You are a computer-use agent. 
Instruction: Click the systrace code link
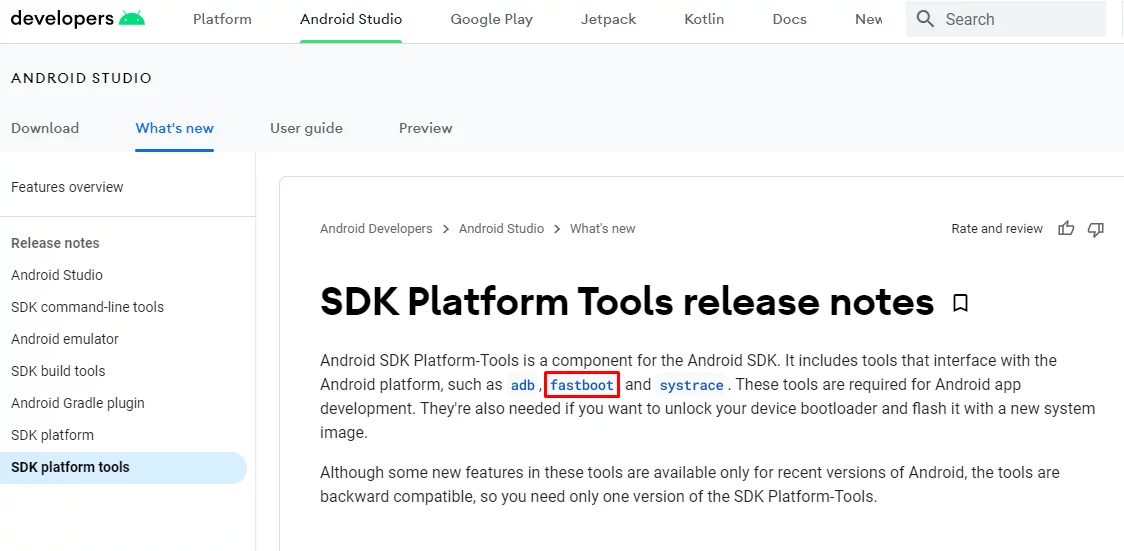tap(691, 385)
